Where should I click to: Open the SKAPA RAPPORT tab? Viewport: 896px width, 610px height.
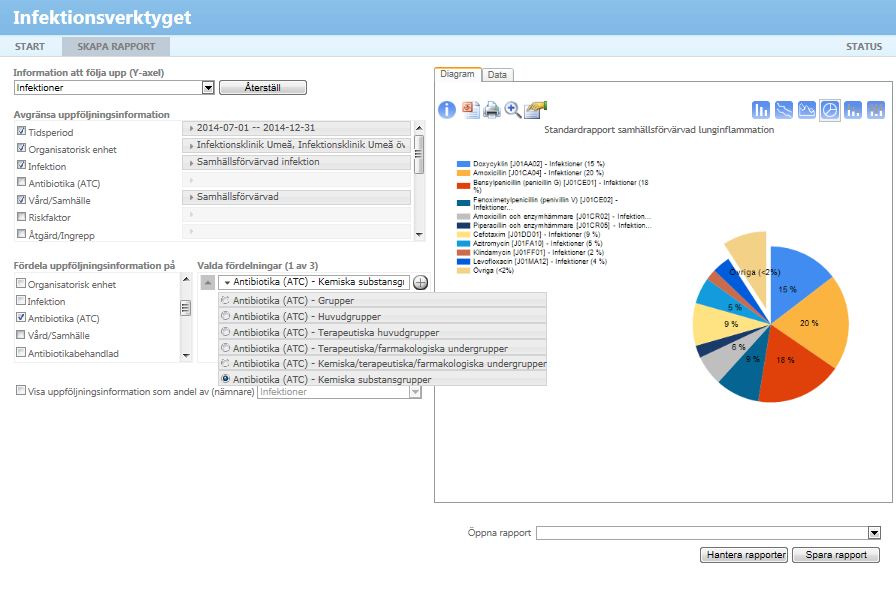116,47
